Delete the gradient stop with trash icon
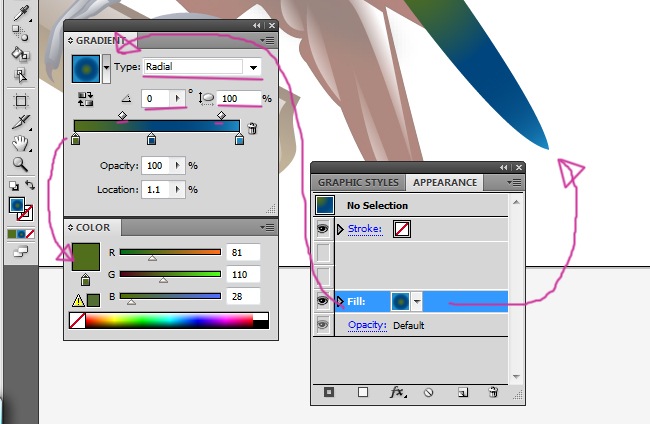 pyautogui.click(x=252, y=128)
